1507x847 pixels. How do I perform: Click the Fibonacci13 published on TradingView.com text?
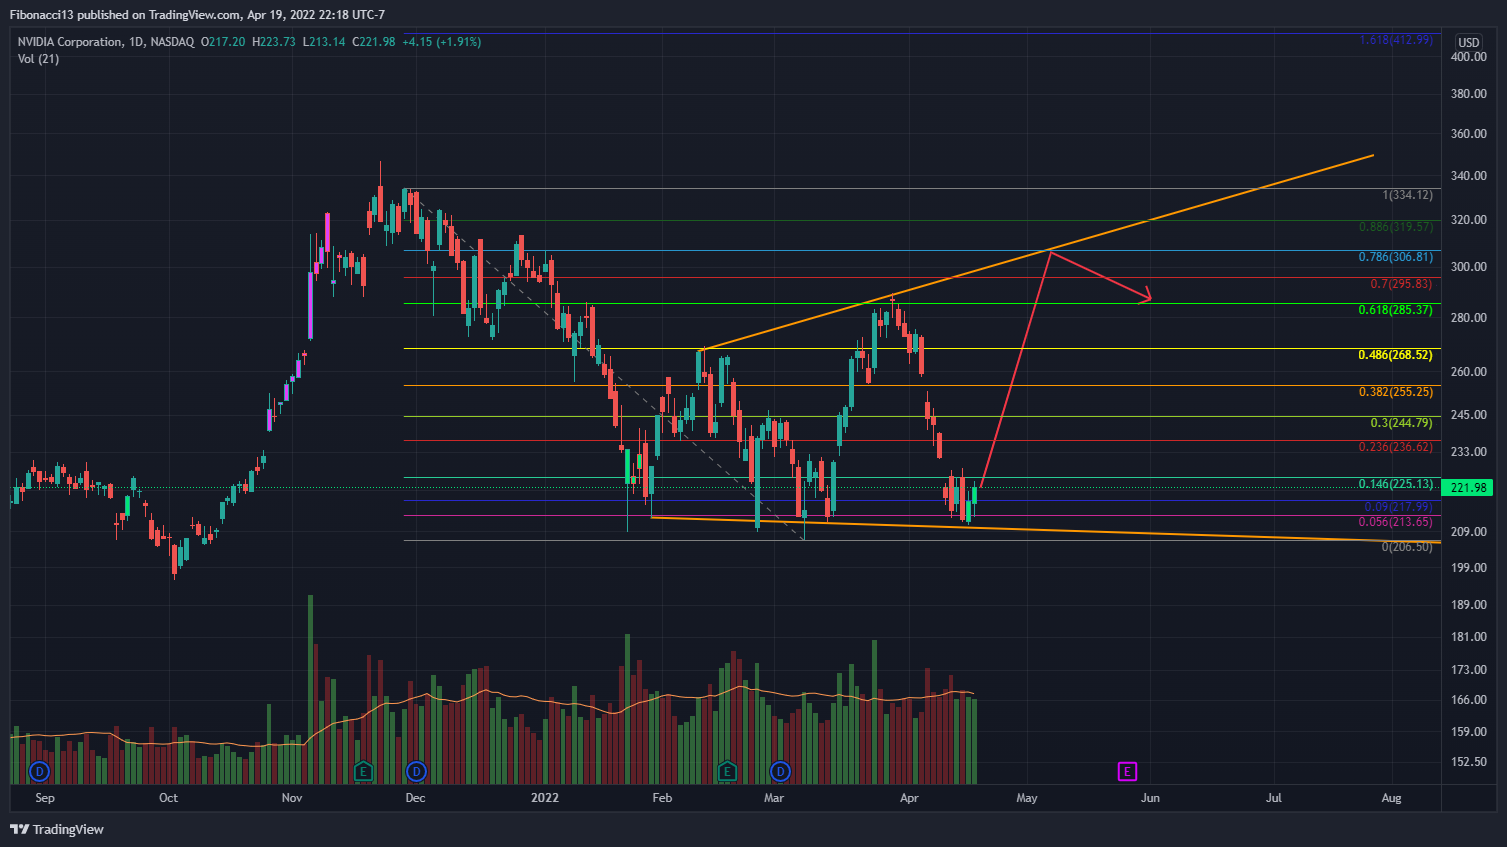pos(196,15)
